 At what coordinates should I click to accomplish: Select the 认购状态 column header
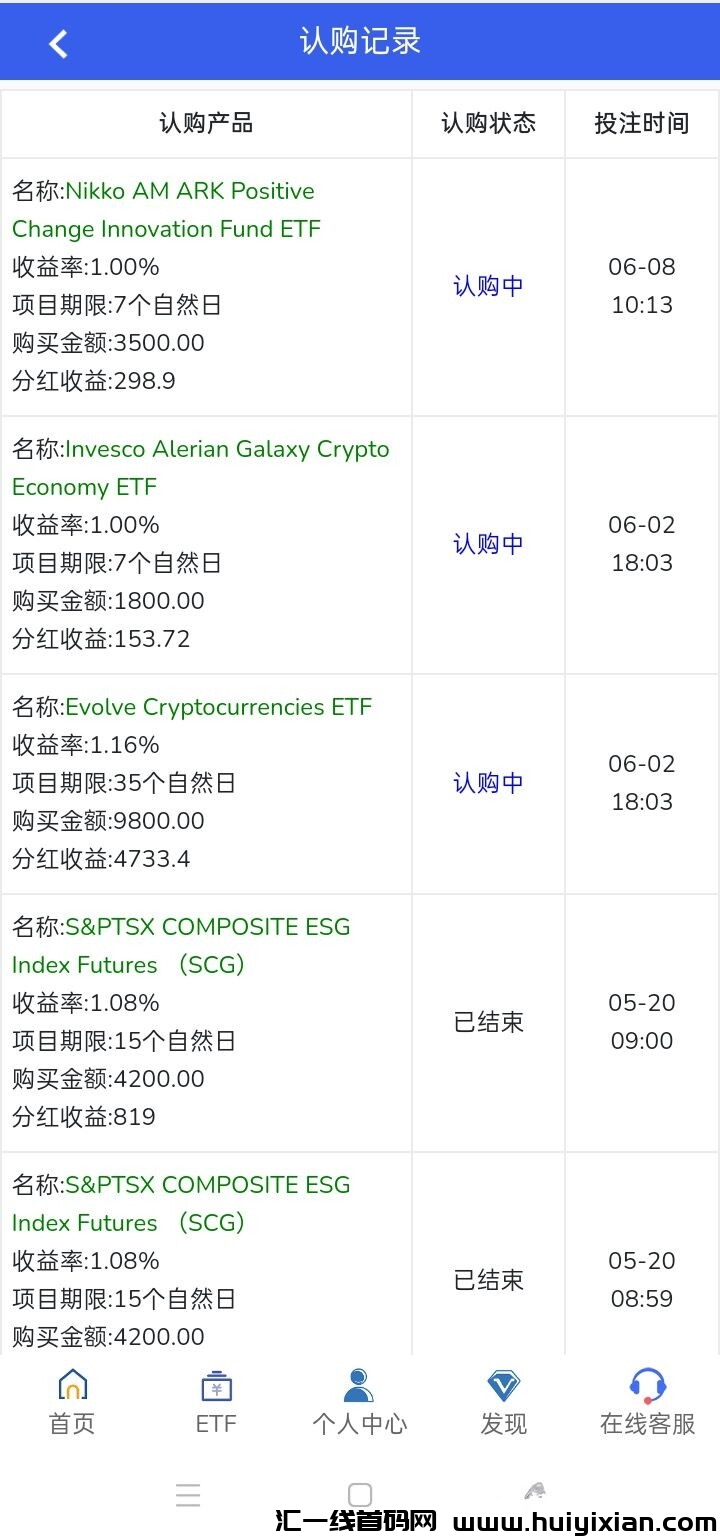488,123
